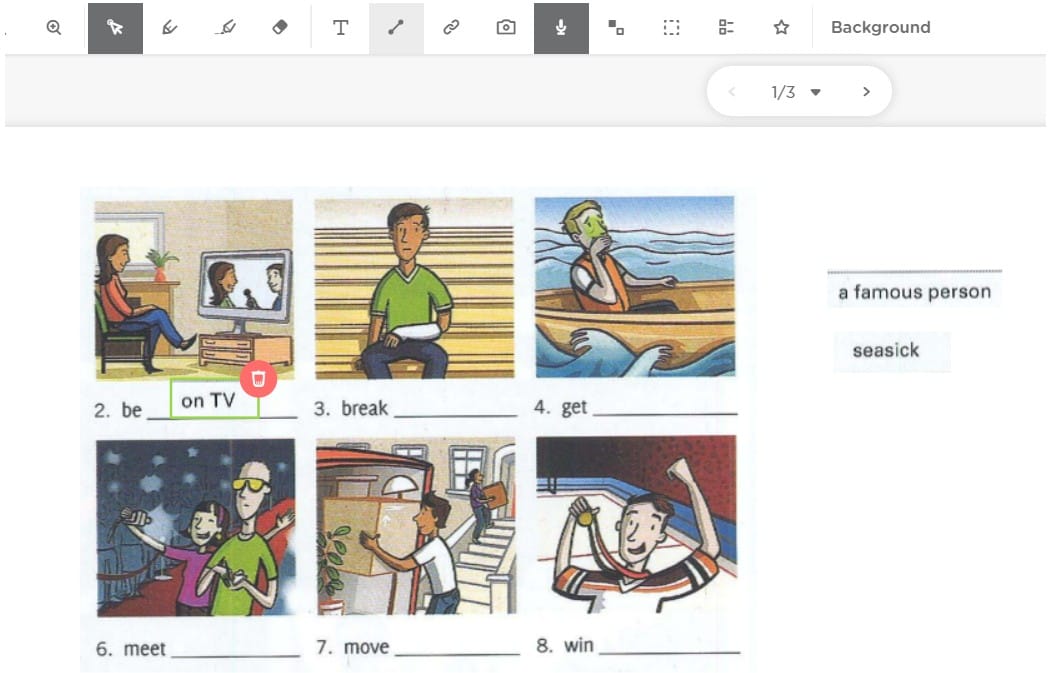The image size is (1052, 673).
Task: Choose the pen drawing tool
Action: pos(170,28)
